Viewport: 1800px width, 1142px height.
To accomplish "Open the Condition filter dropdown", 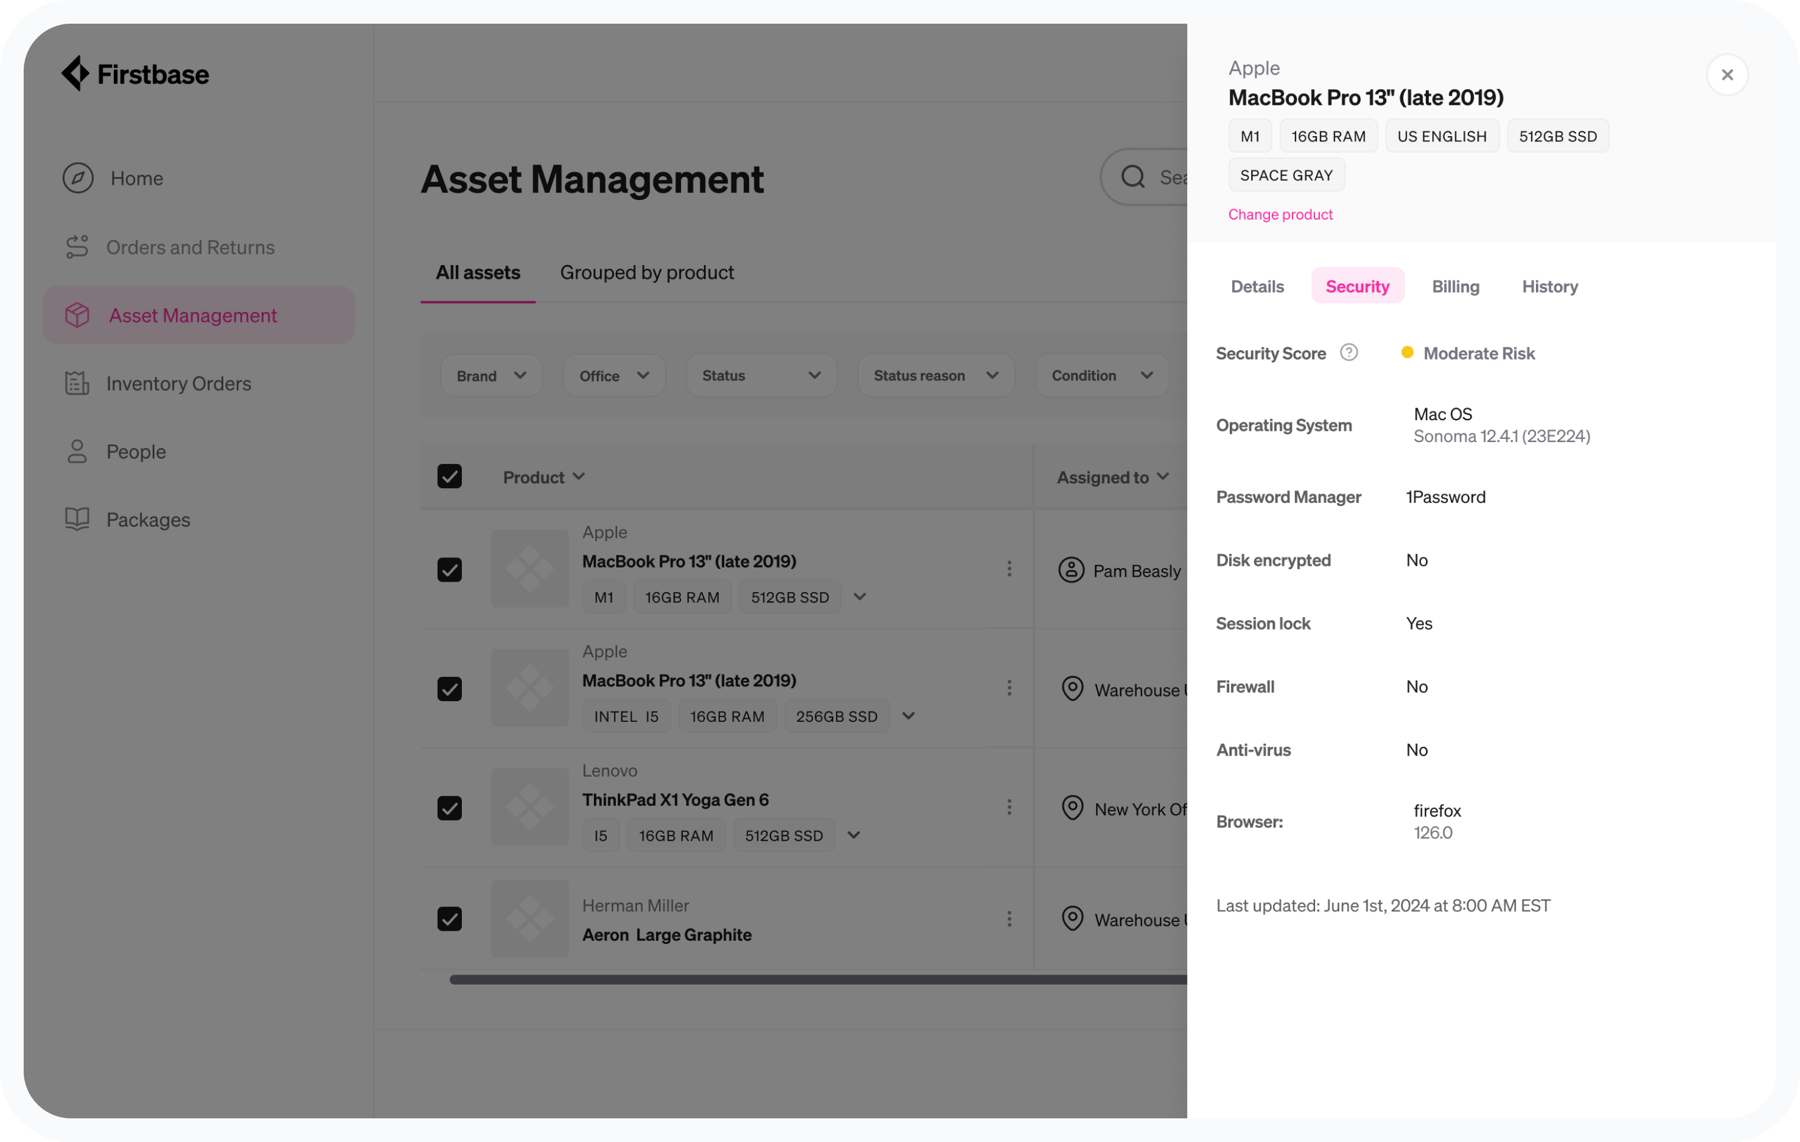I will click(1101, 375).
